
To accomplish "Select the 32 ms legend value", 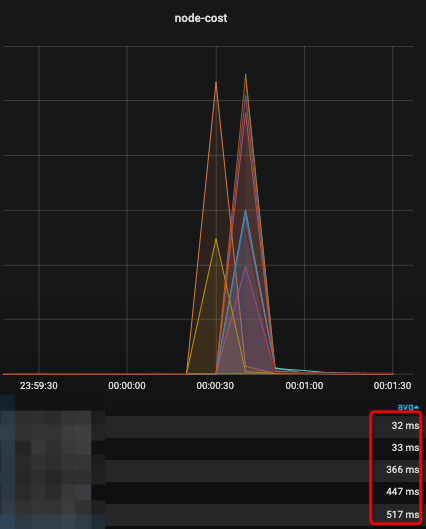I will click(x=405, y=426).
